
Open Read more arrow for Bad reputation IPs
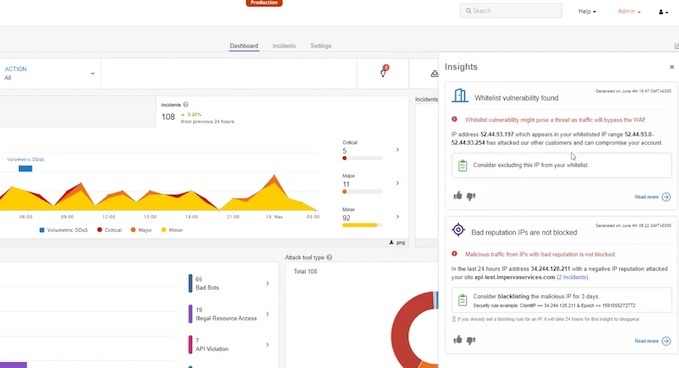[666, 341]
